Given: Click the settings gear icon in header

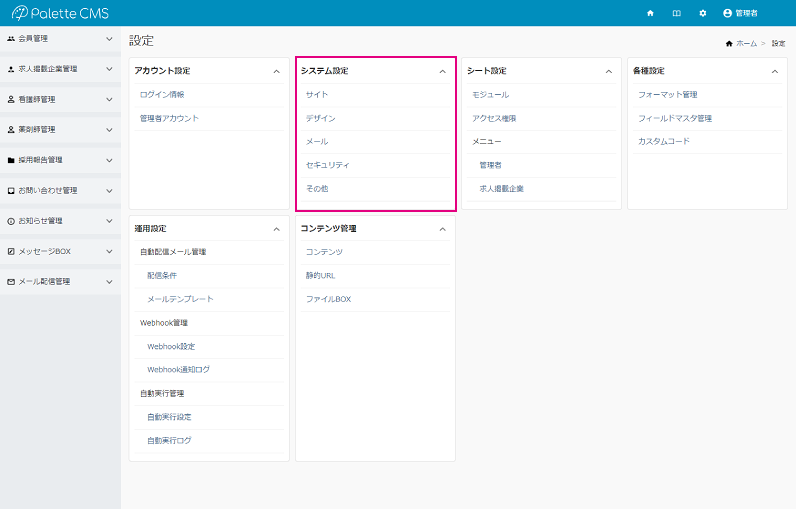Looking at the screenshot, I should click(703, 13).
